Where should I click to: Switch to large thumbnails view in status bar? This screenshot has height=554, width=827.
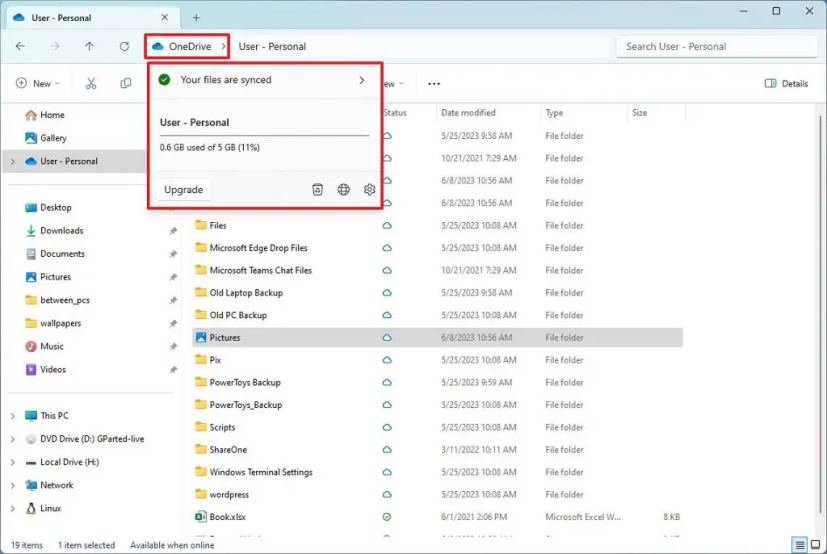coord(815,545)
